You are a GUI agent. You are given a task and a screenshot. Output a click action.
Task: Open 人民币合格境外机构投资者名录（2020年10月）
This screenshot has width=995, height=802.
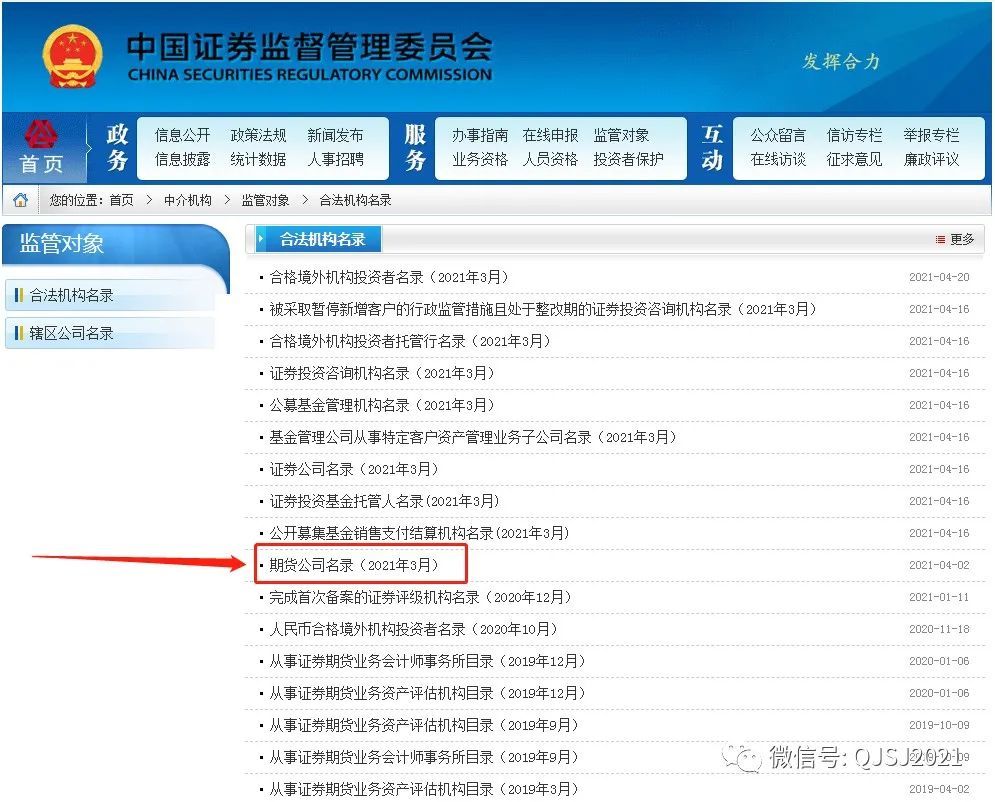pos(414,629)
